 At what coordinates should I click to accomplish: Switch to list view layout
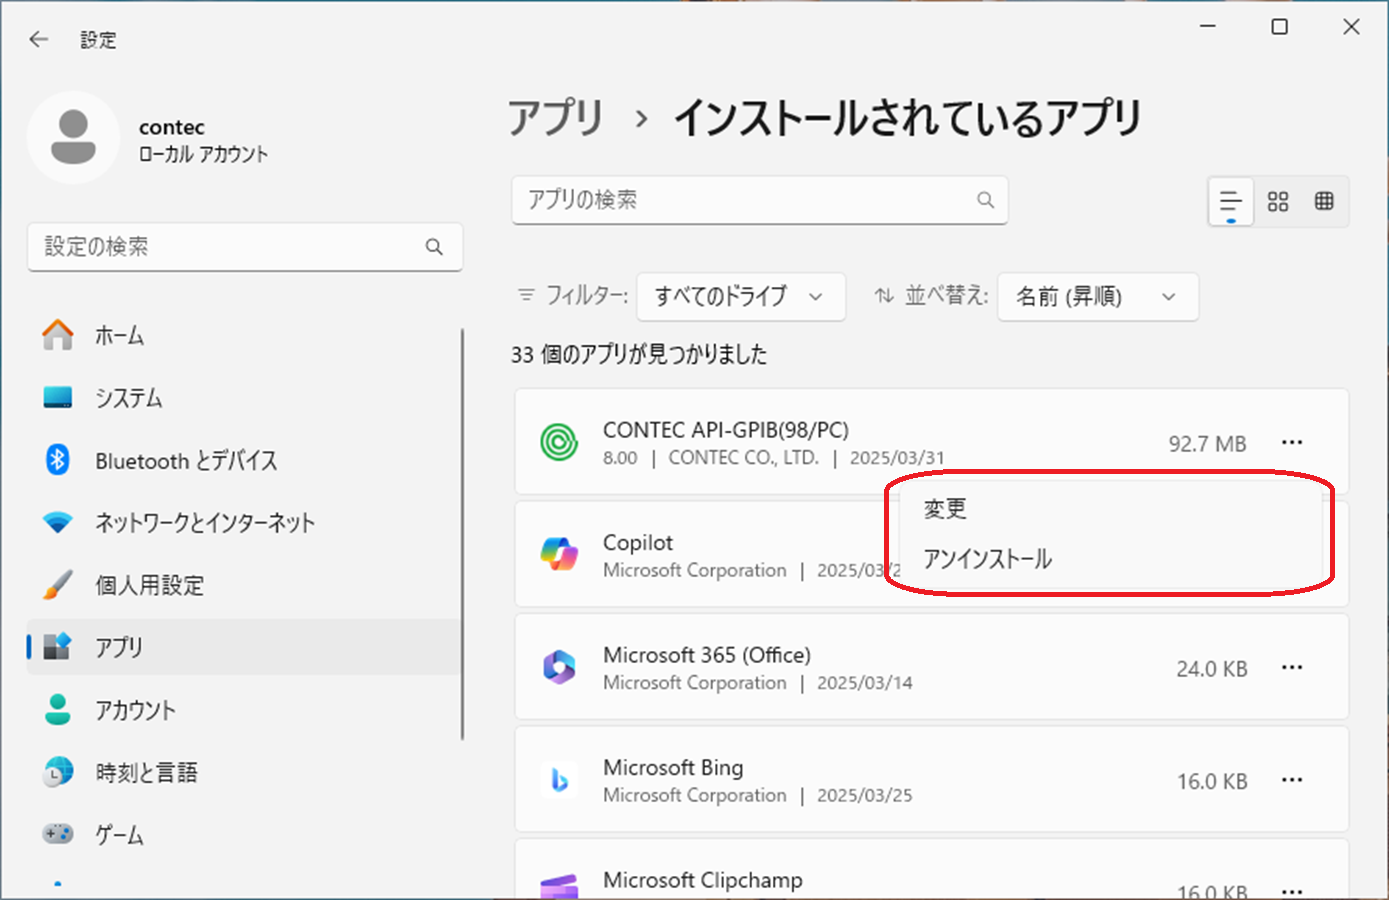[1230, 201]
